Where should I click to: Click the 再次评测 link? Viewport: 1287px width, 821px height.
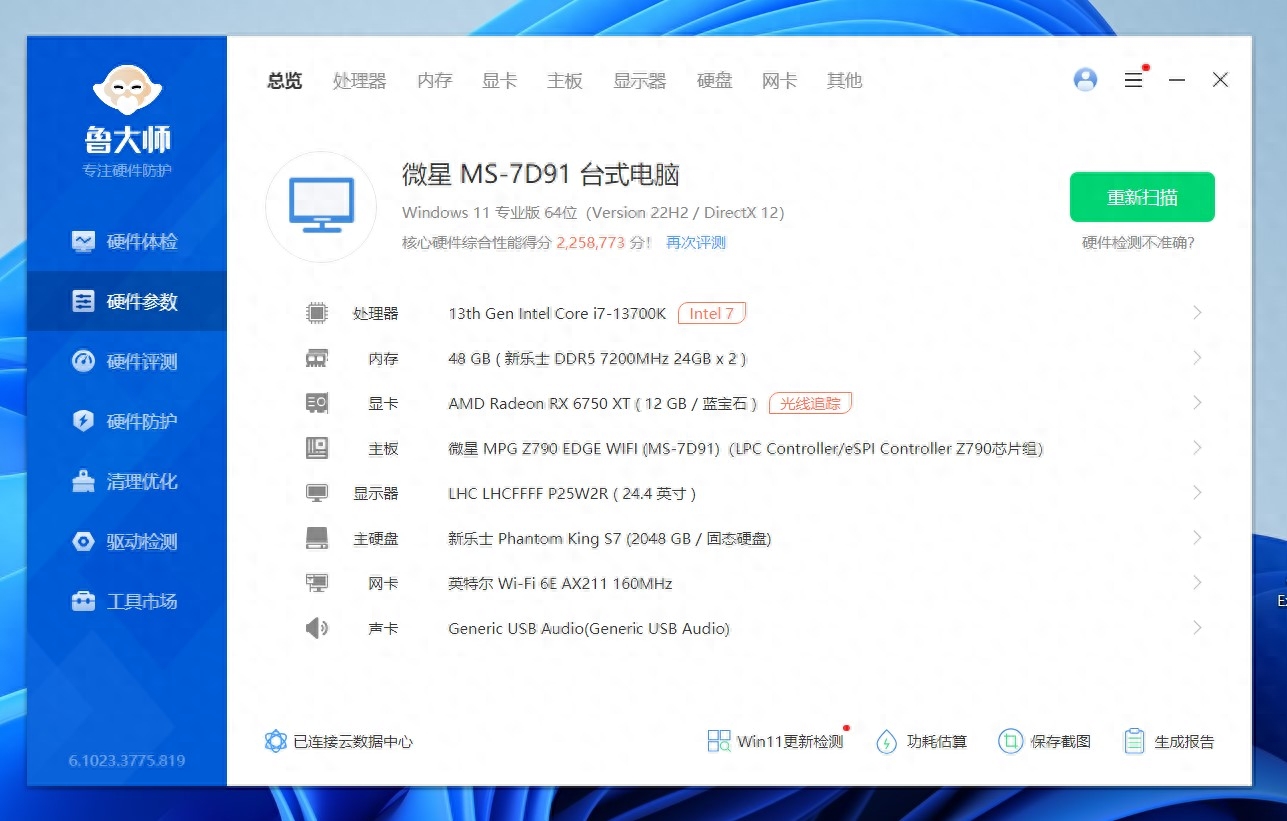click(x=696, y=242)
